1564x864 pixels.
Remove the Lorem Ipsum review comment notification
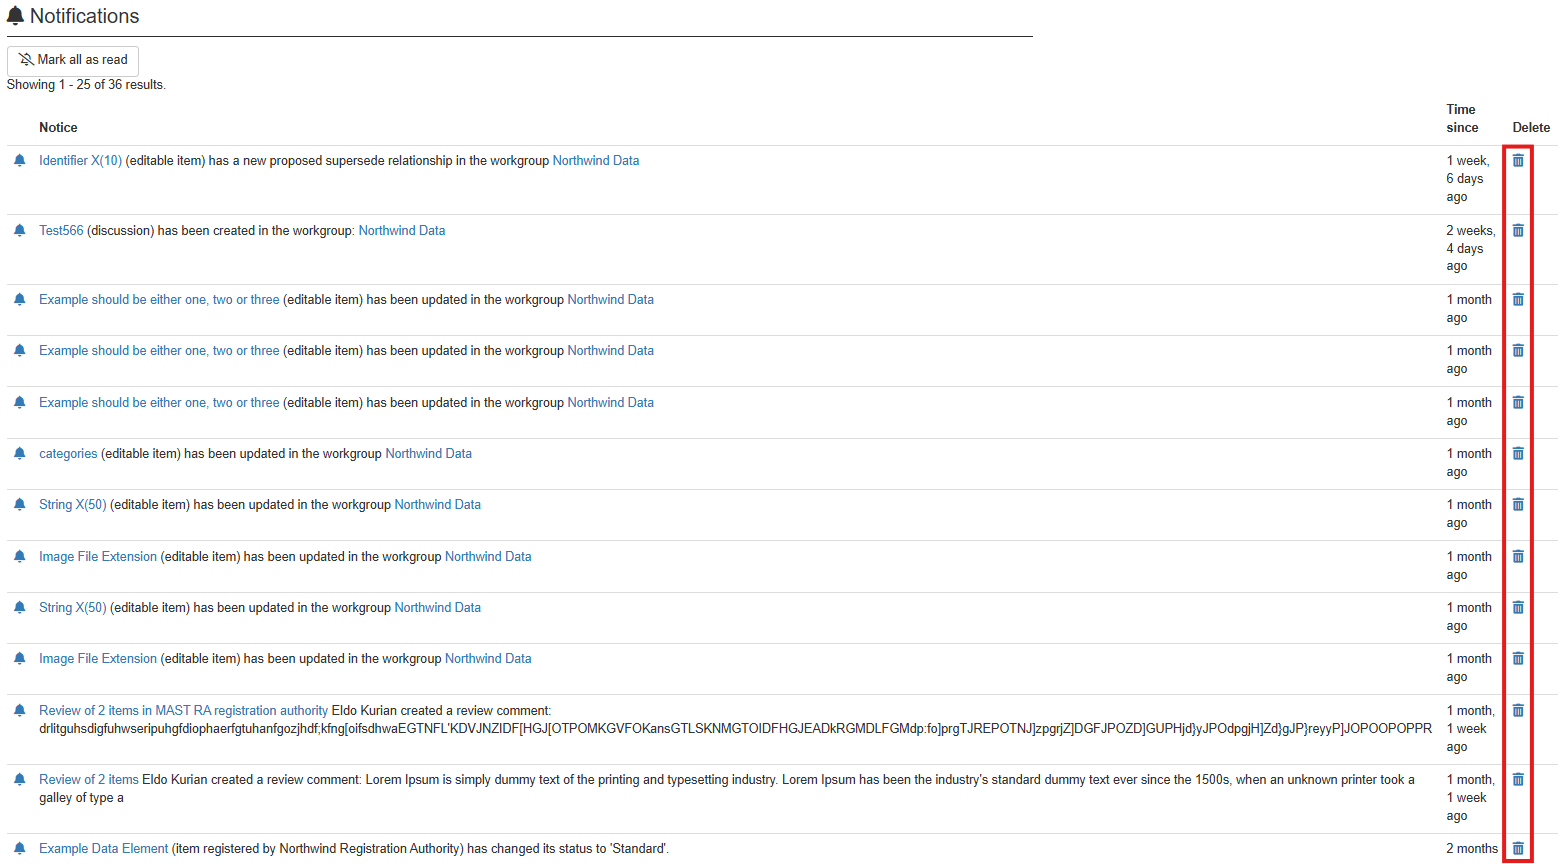coord(1518,780)
